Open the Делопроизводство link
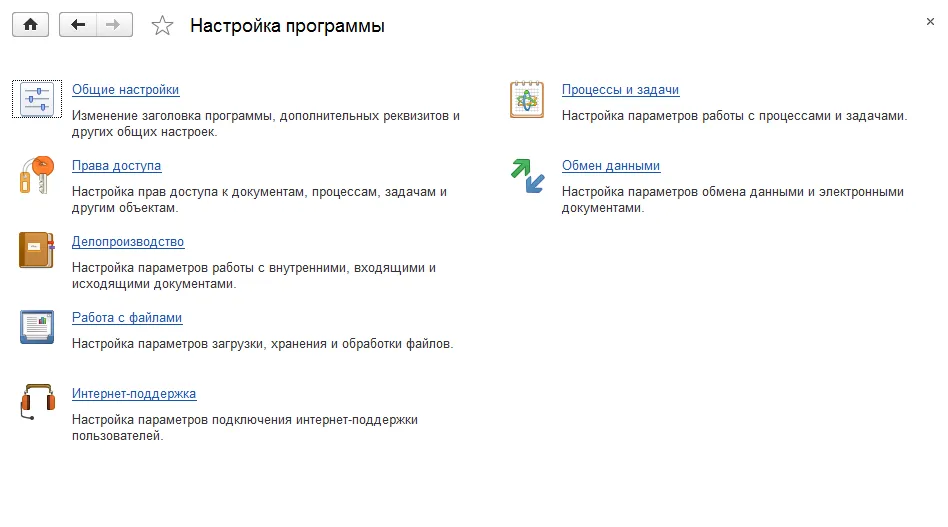 click(128, 242)
